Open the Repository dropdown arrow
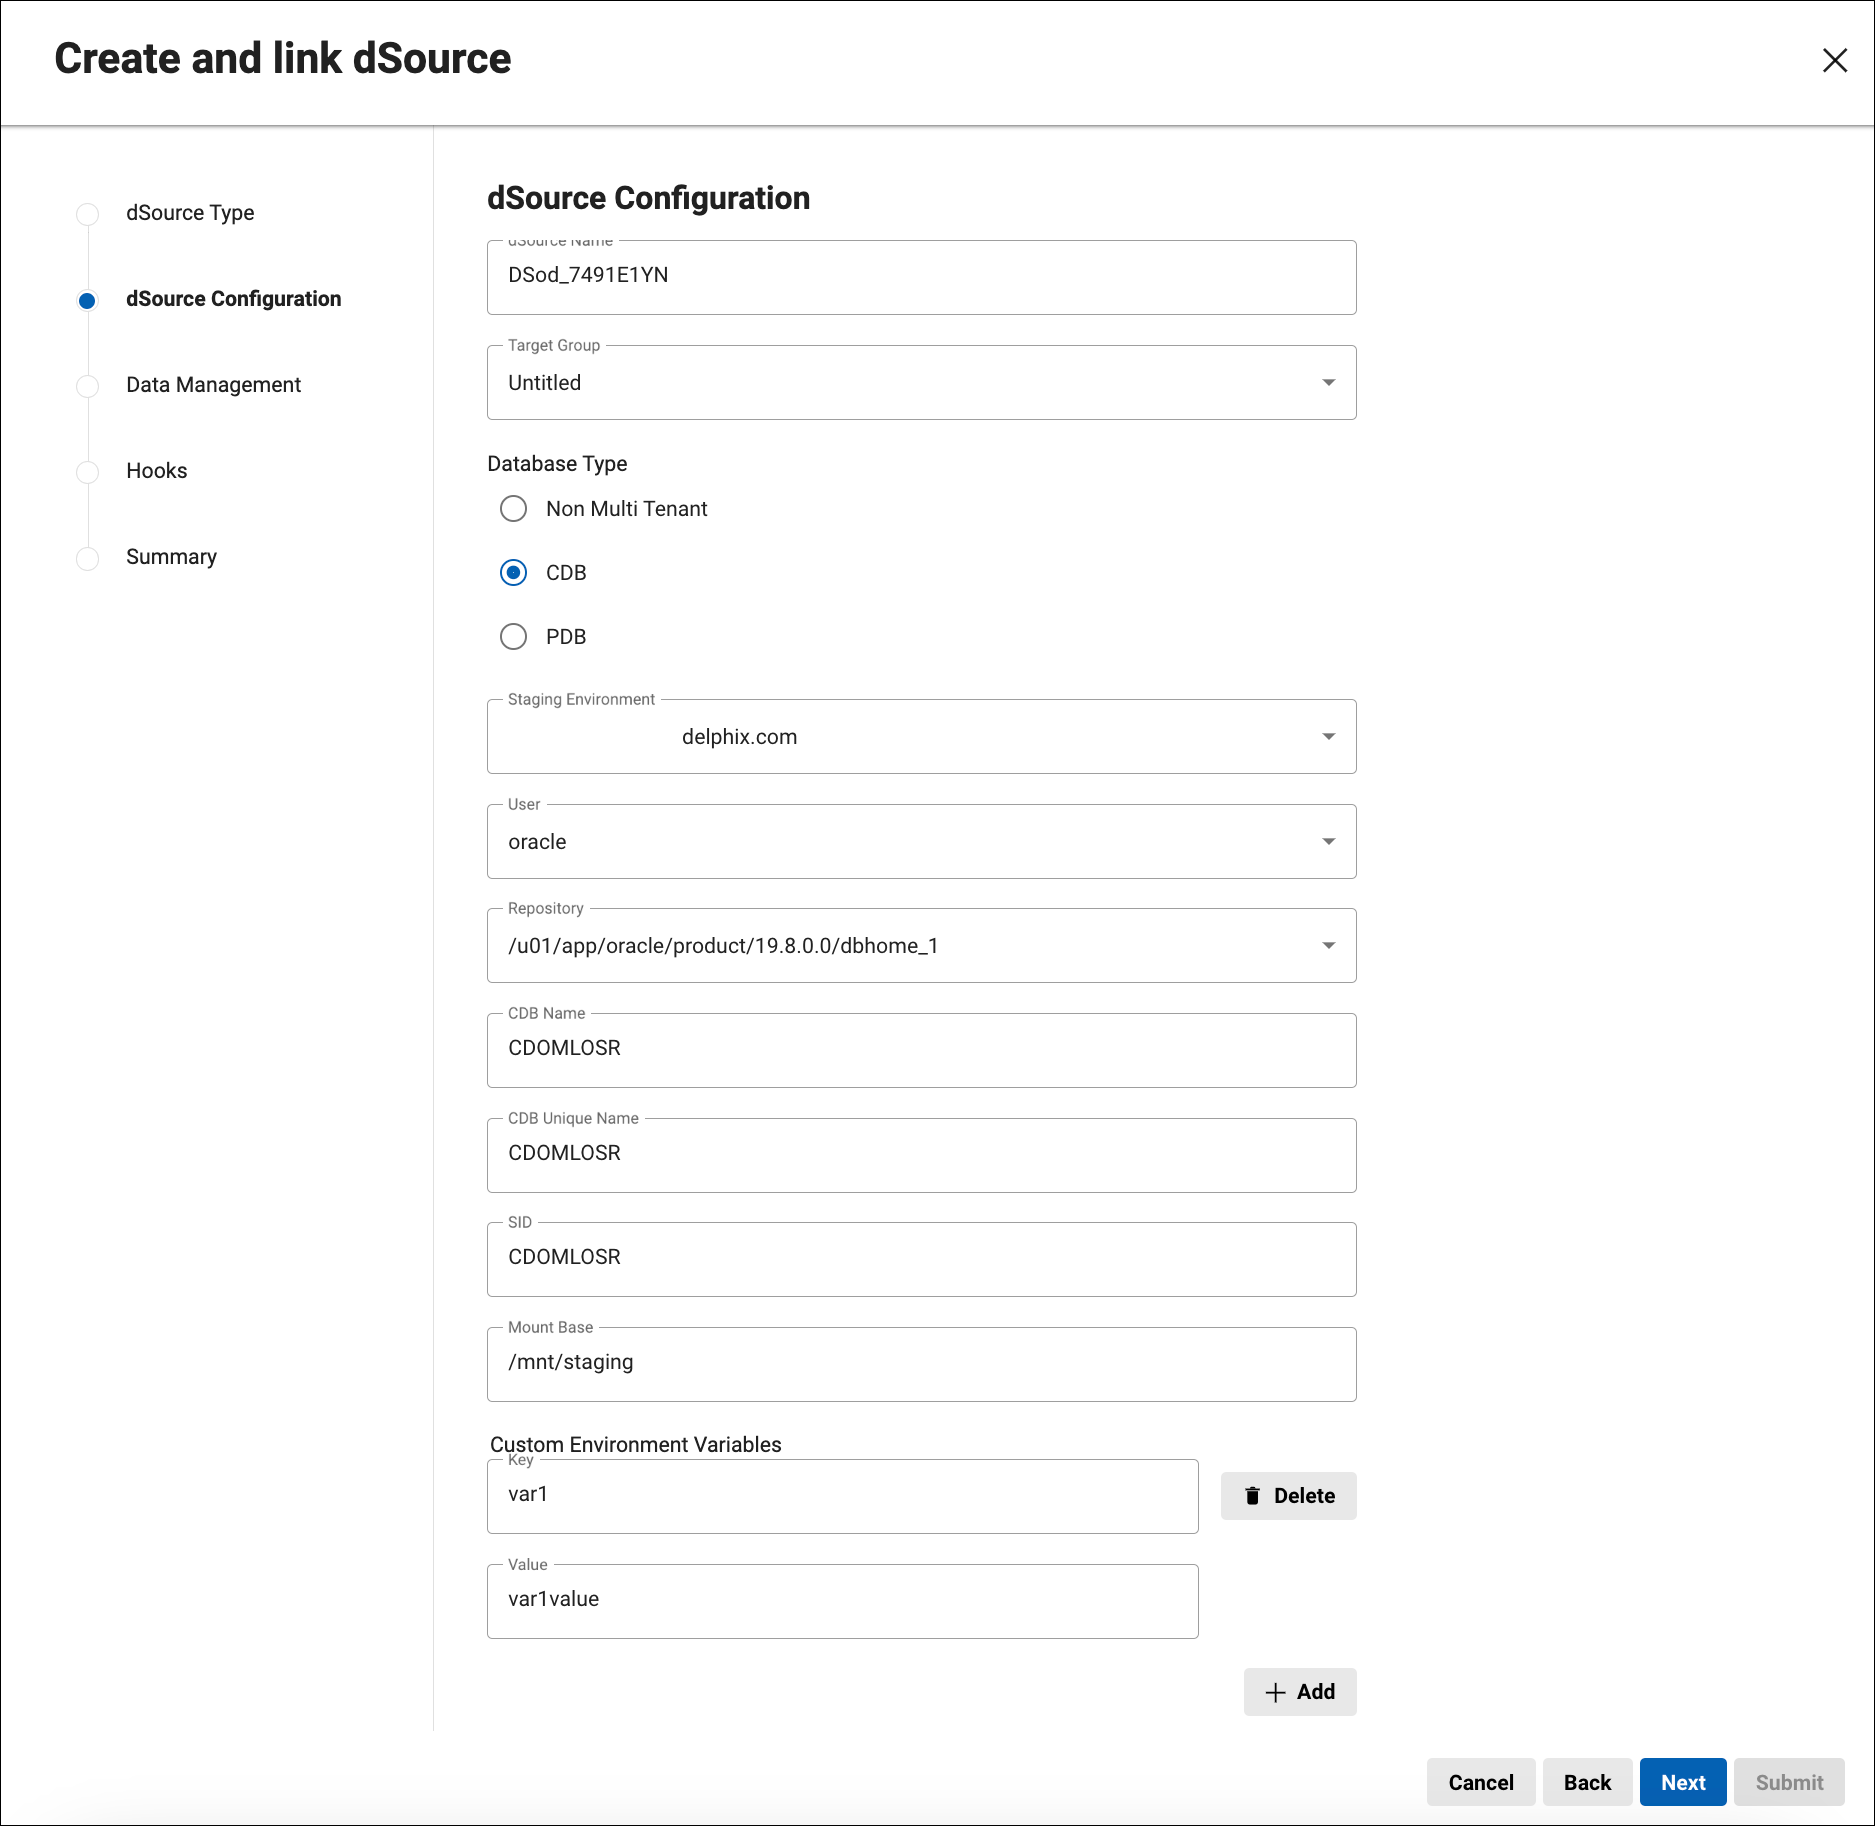Image resolution: width=1875 pixels, height=1826 pixels. tap(1328, 944)
